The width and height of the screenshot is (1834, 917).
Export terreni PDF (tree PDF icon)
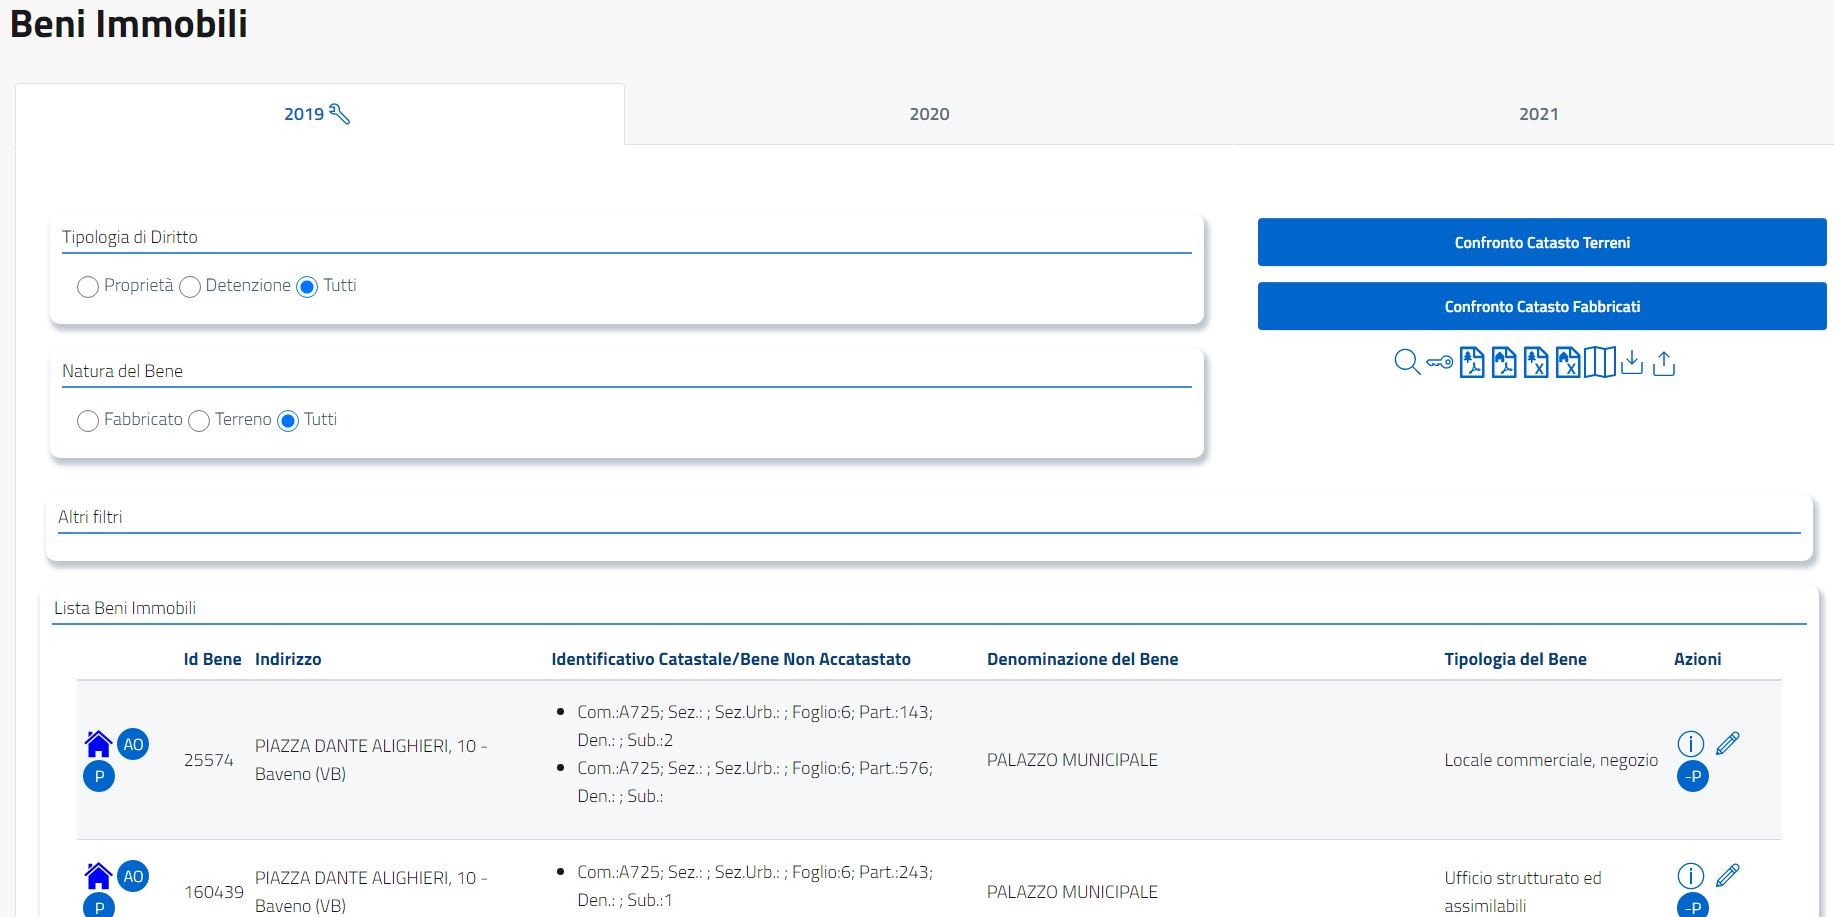coord(1472,362)
